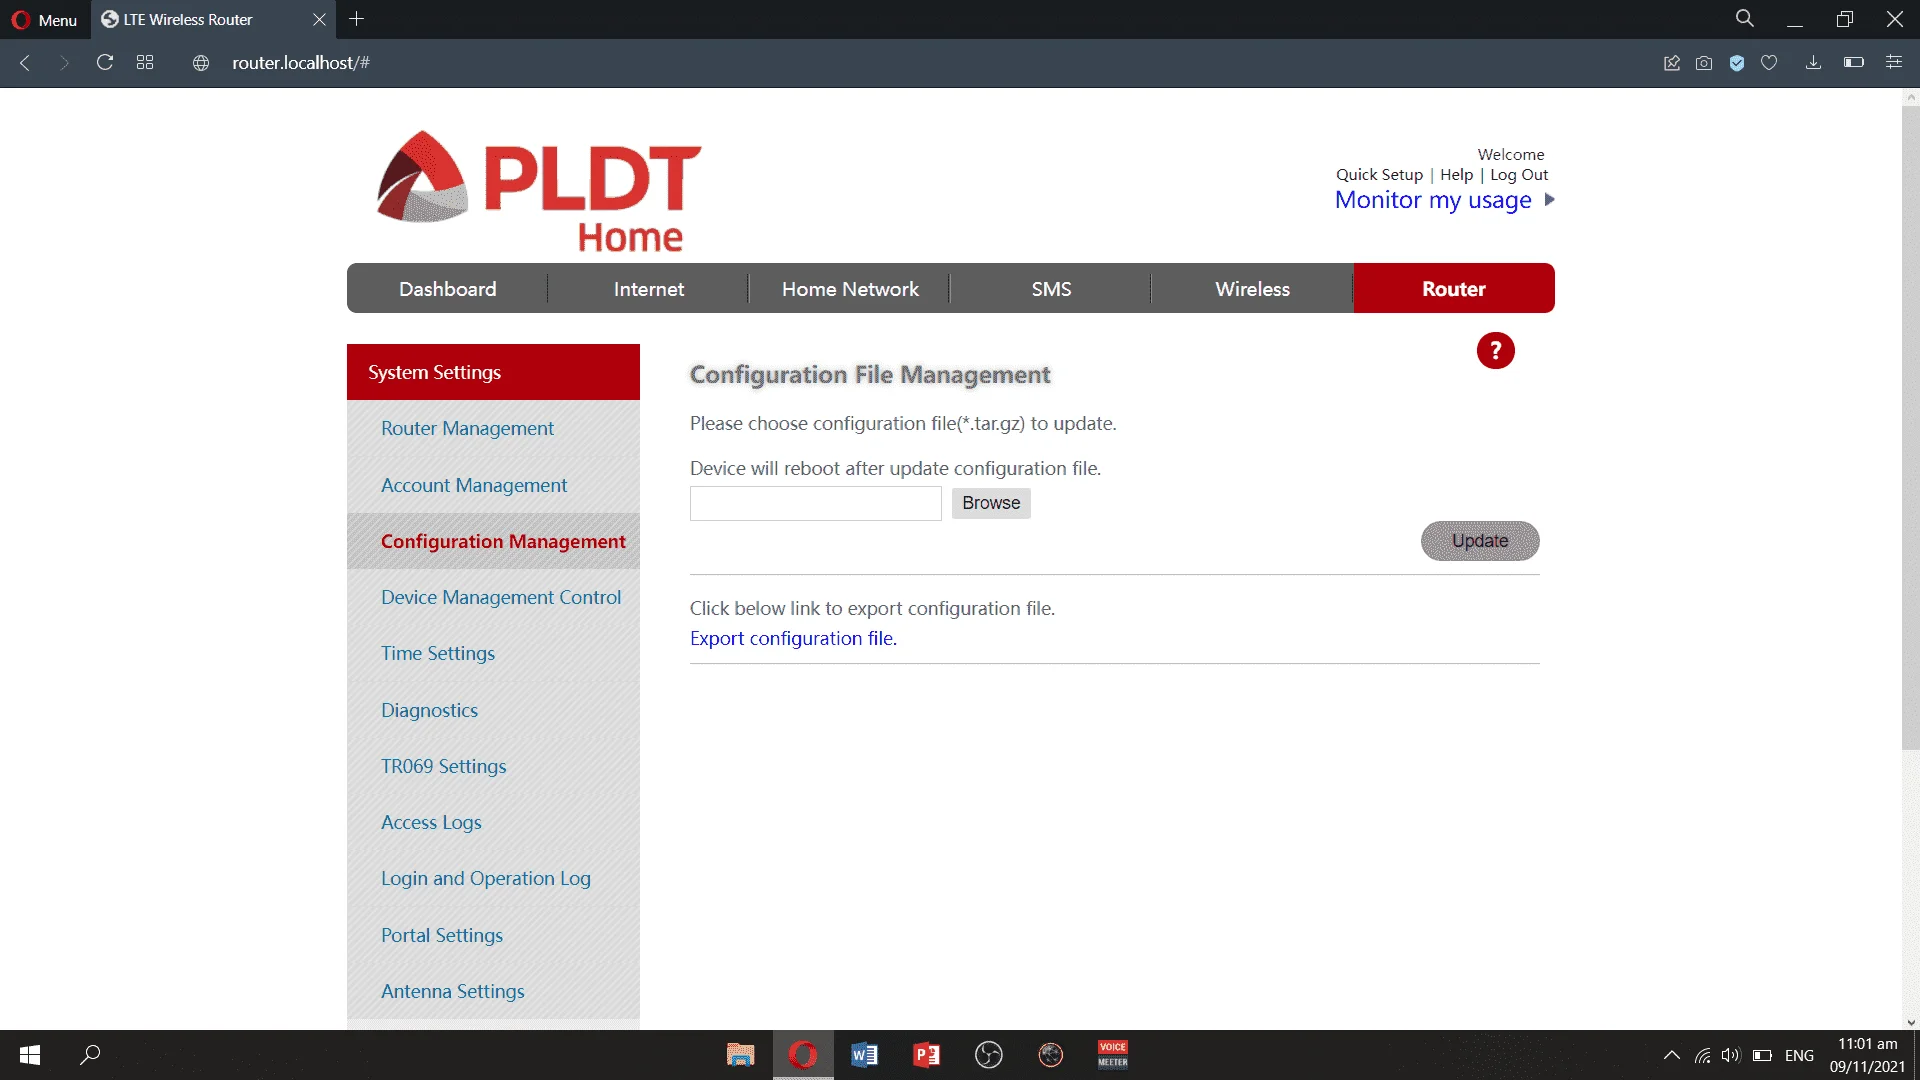Click Export configuration file link
This screenshot has height=1080, width=1920.
point(793,639)
